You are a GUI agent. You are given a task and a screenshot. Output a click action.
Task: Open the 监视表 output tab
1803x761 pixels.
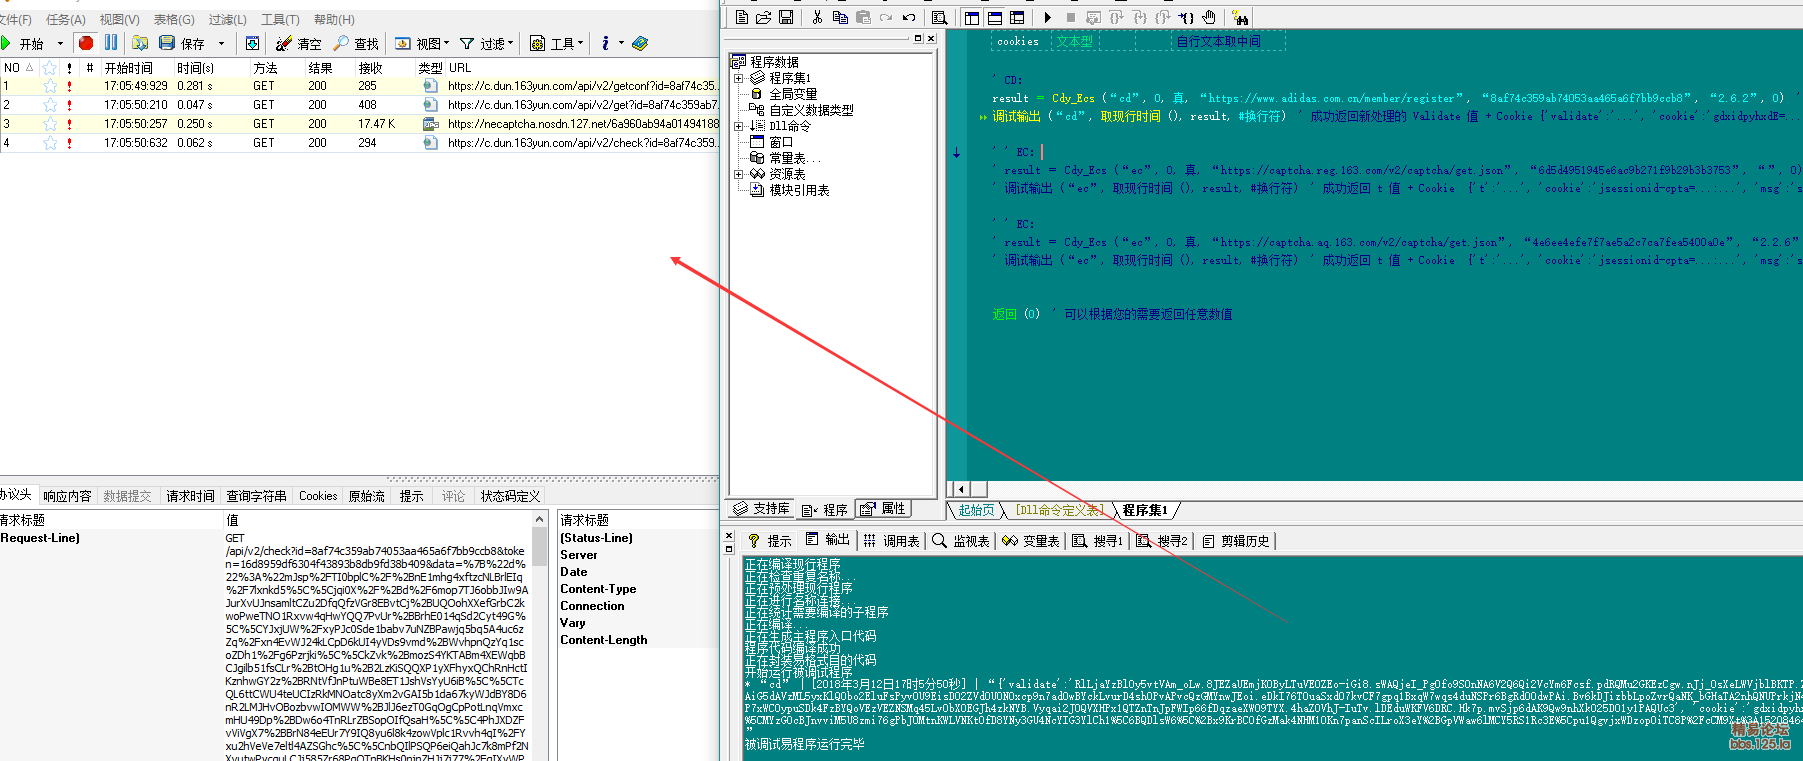pos(961,541)
